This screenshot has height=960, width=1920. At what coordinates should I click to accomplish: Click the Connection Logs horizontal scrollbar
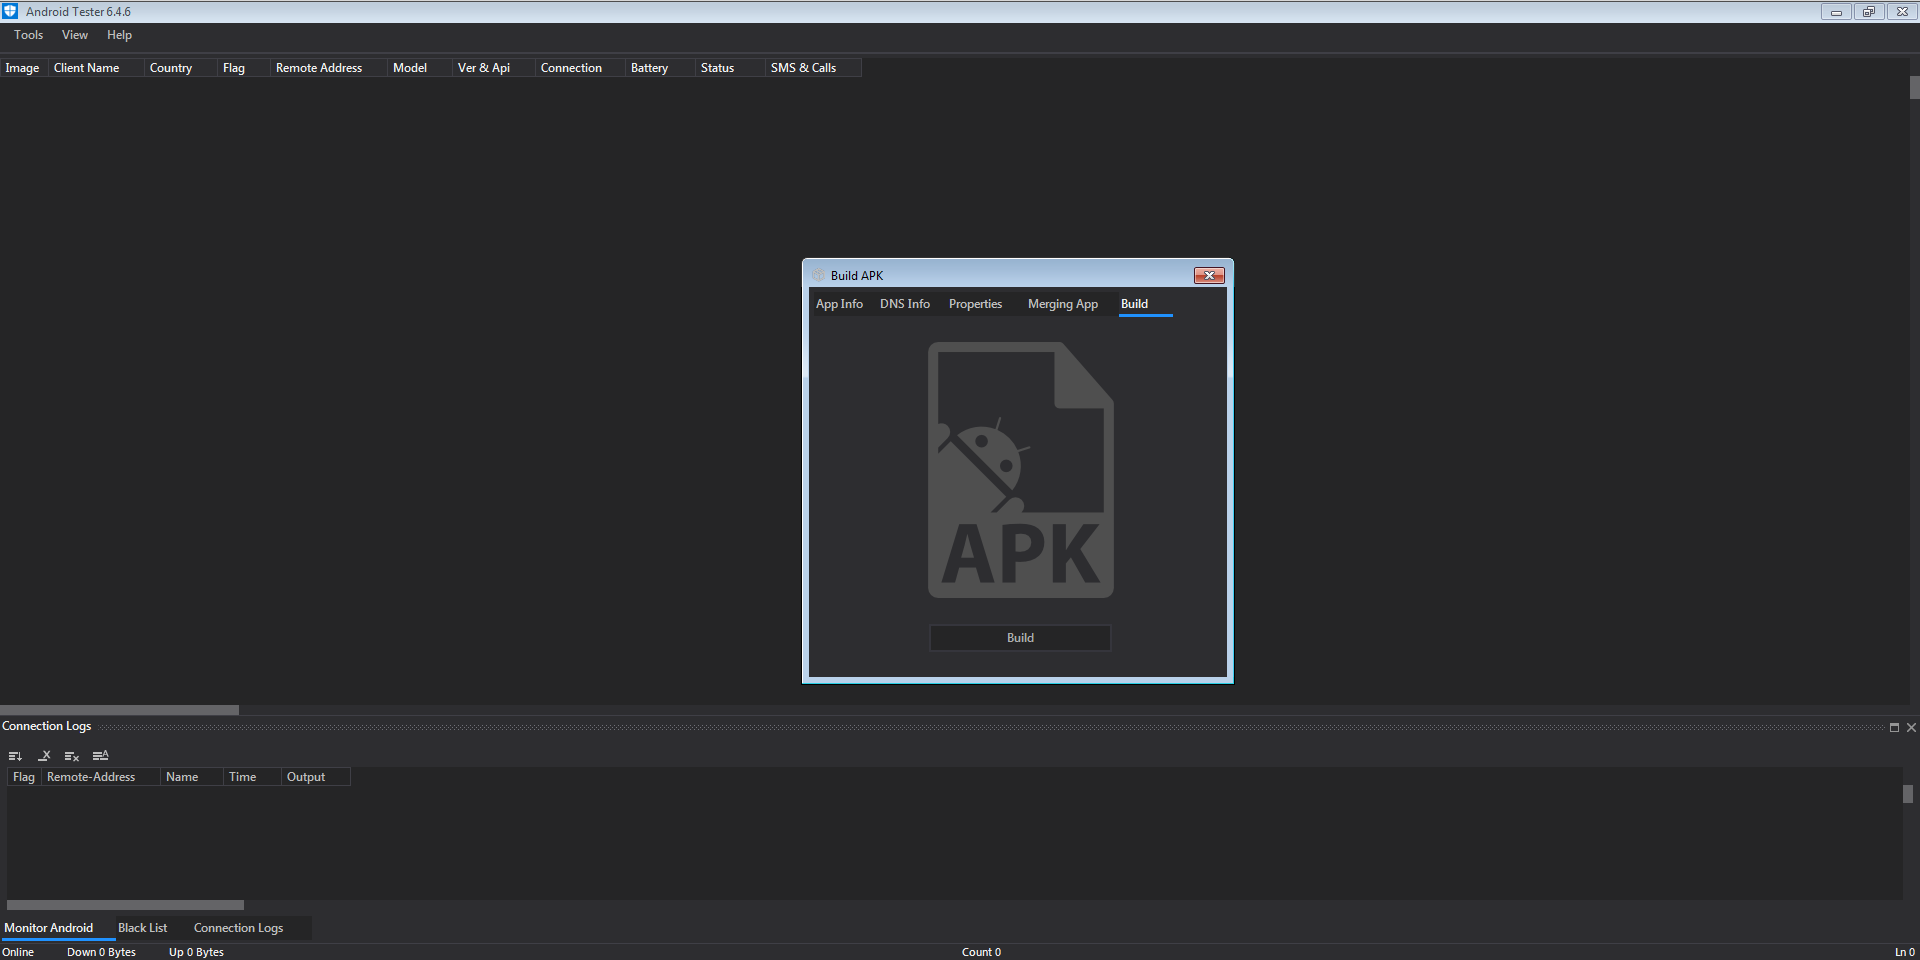point(125,905)
